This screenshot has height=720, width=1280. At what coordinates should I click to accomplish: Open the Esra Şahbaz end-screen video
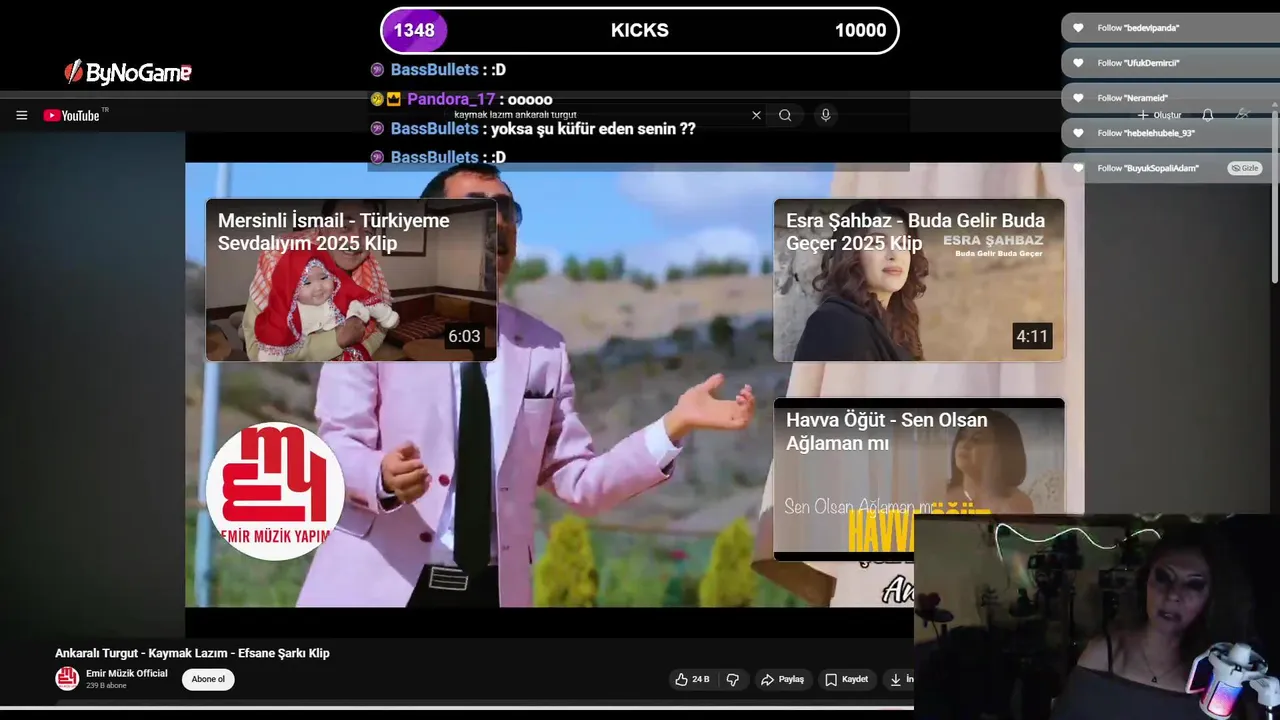(919, 280)
